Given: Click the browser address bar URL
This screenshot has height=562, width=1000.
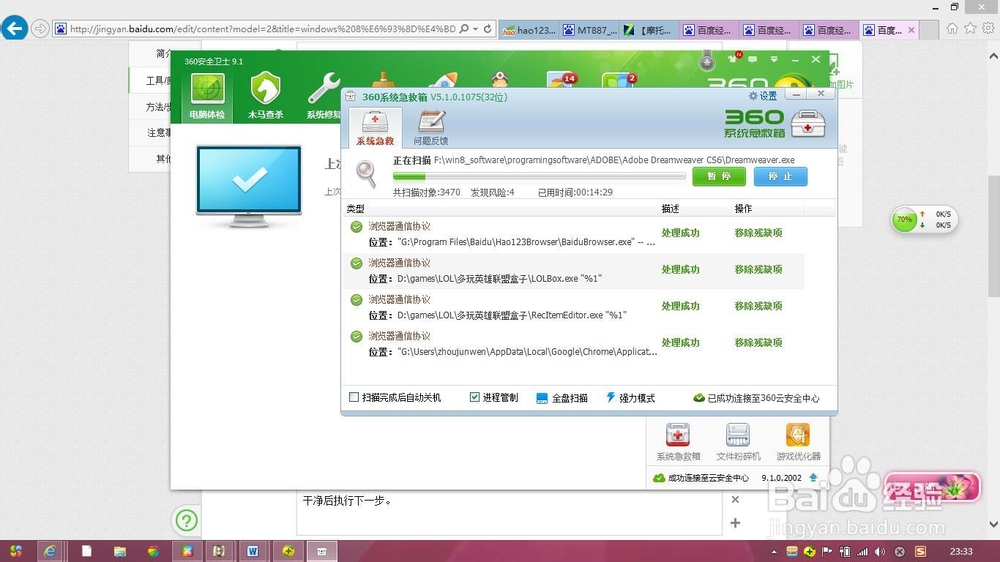Looking at the screenshot, I should point(263,29).
